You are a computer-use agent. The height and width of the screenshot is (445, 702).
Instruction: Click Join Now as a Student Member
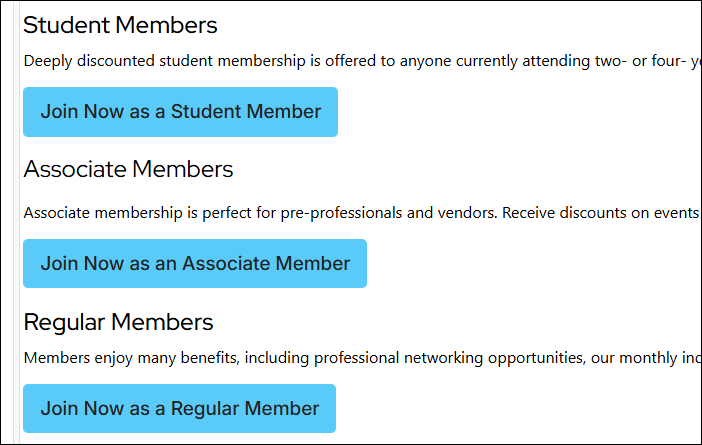(180, 112)
